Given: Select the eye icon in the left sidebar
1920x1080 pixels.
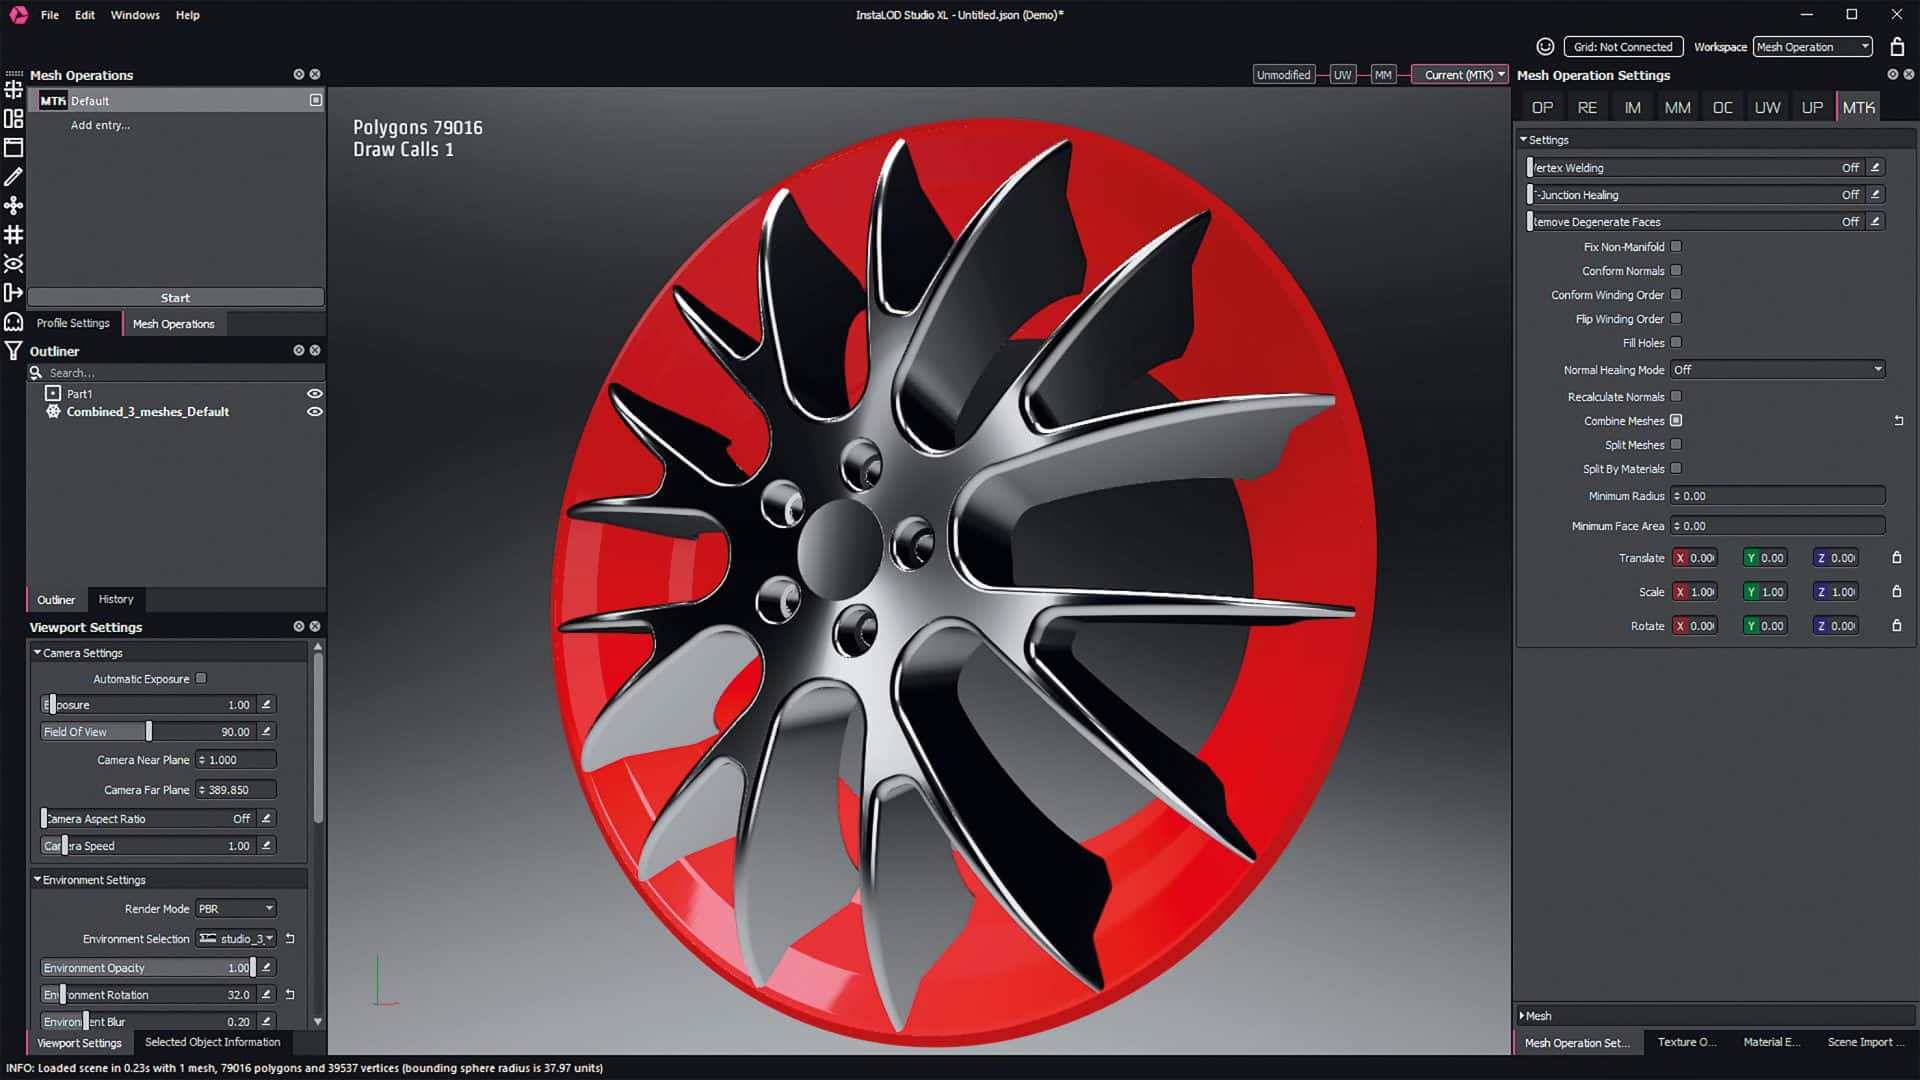Looking at the screenshot, I should click(14, 264).
